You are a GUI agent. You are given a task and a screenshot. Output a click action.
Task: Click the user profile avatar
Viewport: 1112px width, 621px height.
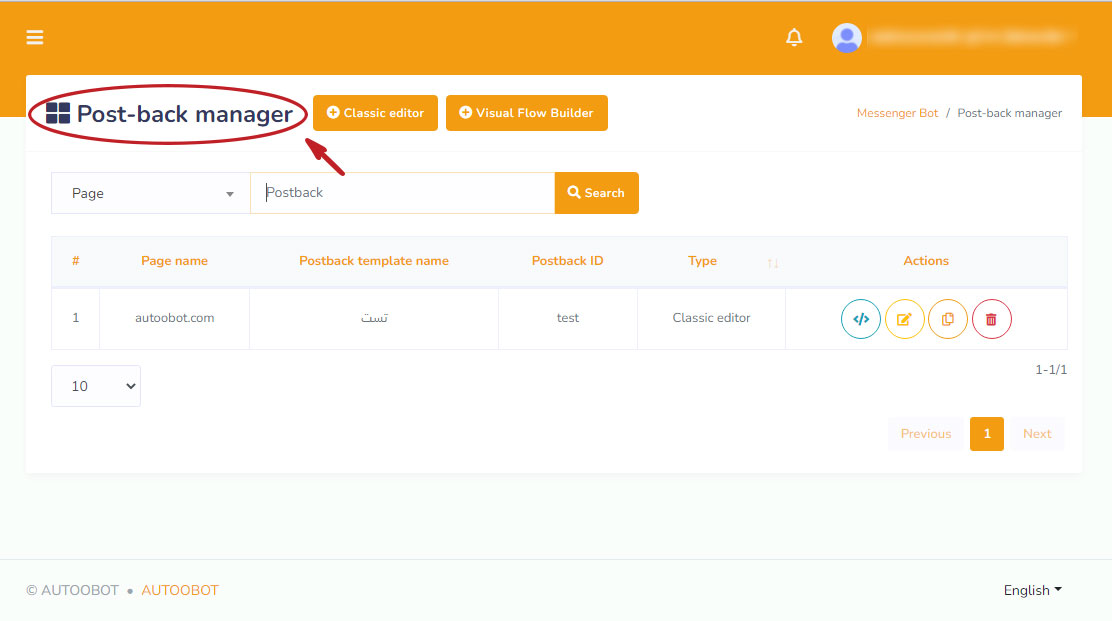coord(846,38)
